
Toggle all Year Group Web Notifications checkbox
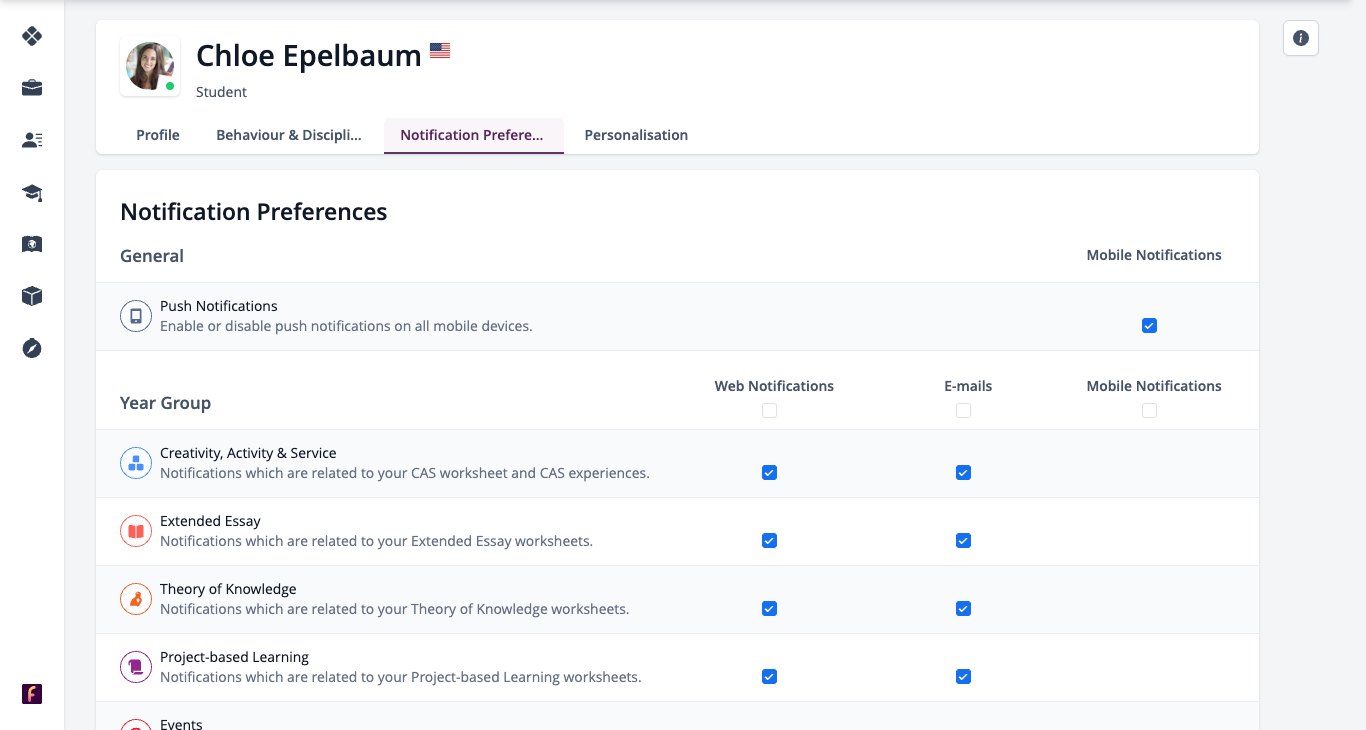pos(769,411)
